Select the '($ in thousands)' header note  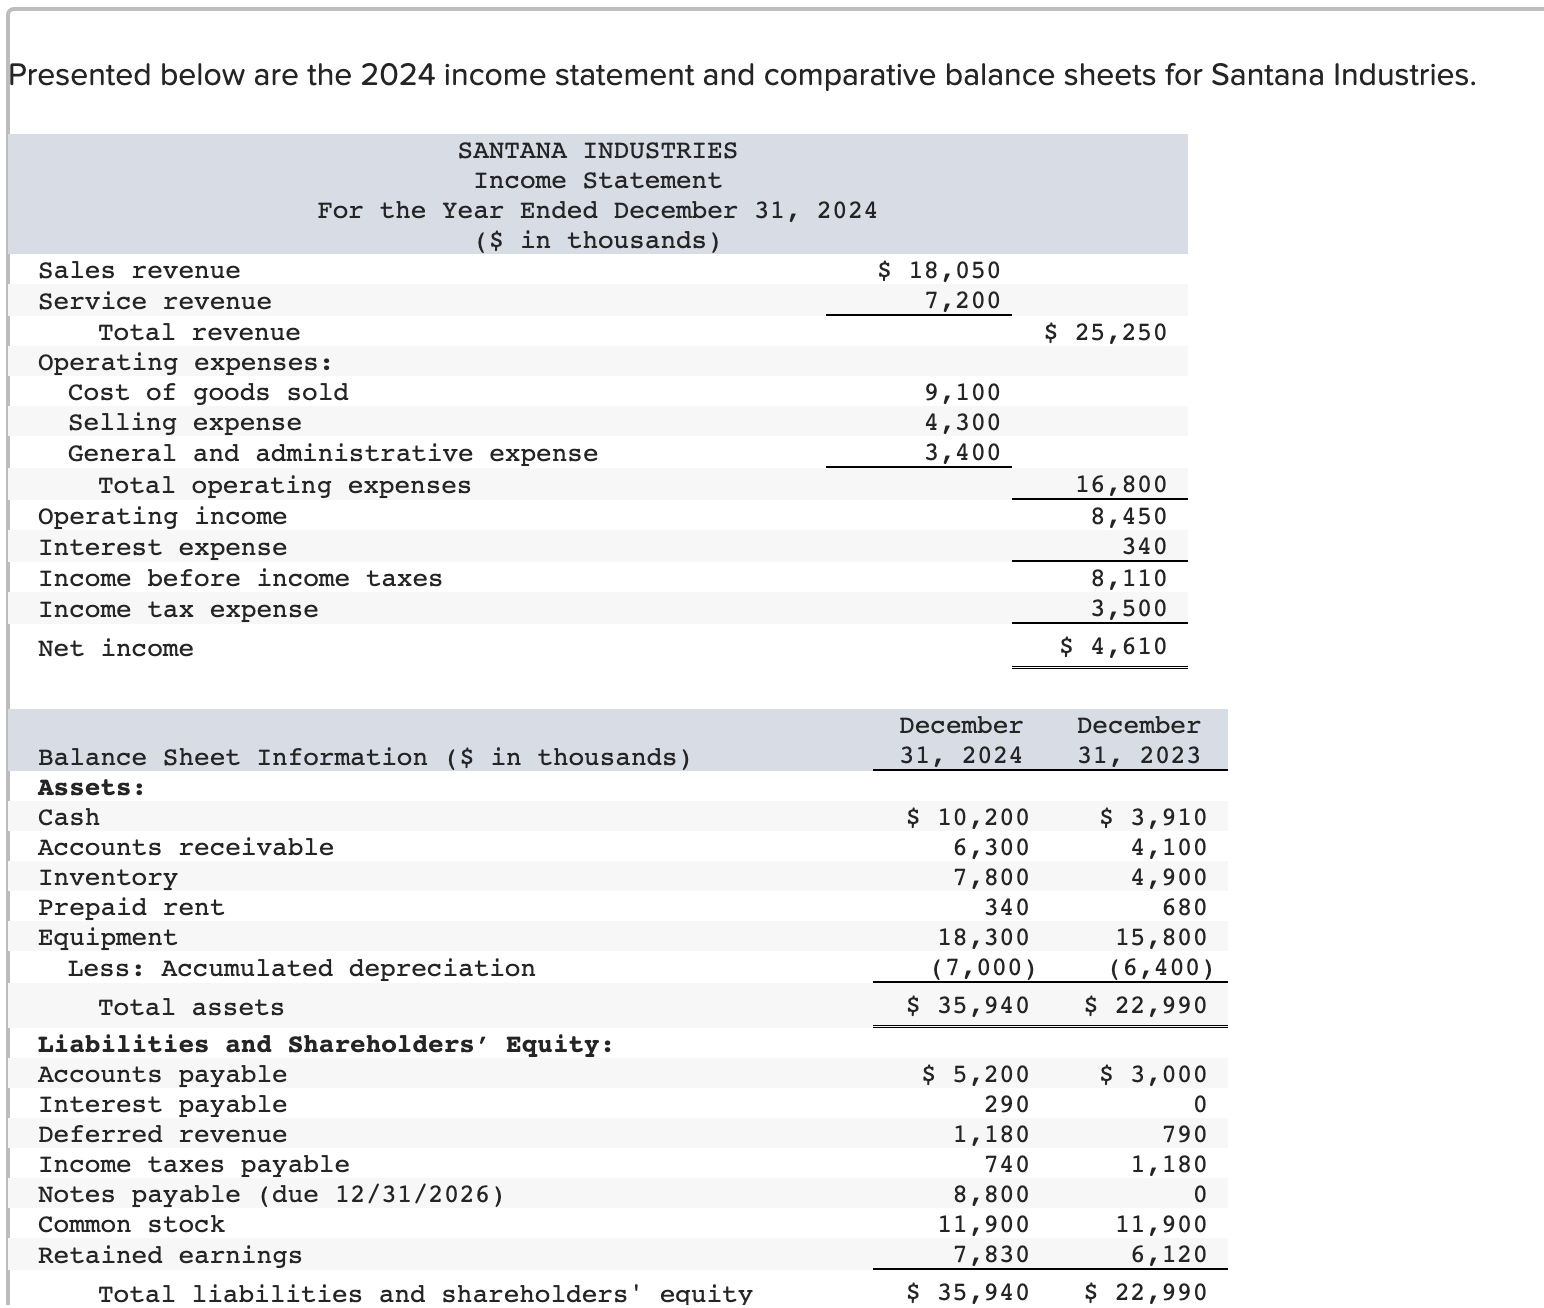point(597,241)
